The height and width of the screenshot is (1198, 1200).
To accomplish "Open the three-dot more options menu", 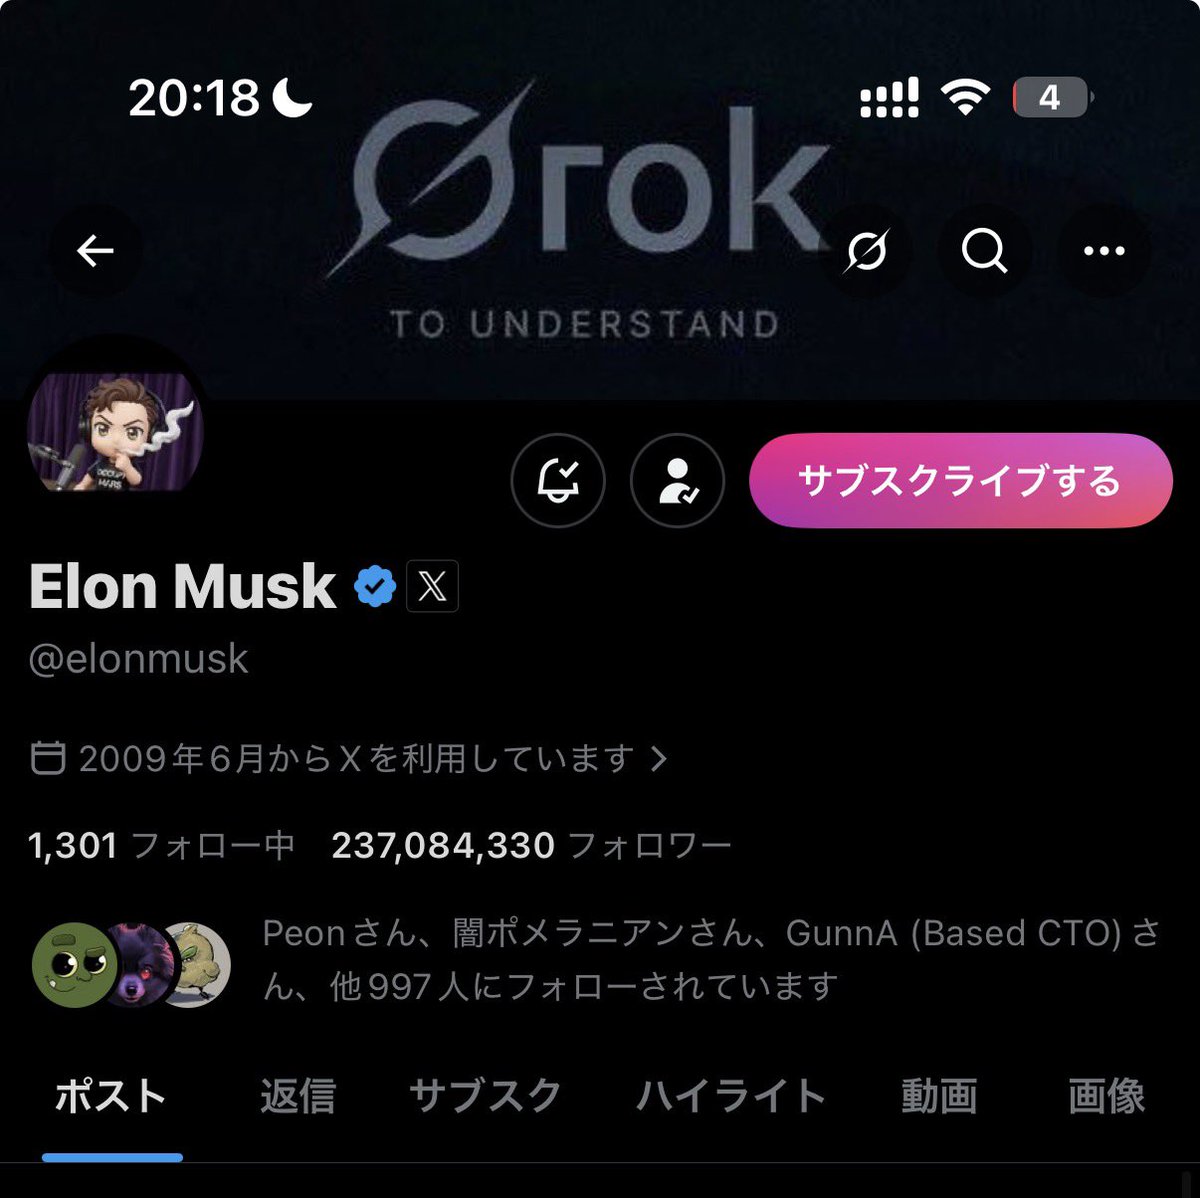I will (x=1104, y=251).
